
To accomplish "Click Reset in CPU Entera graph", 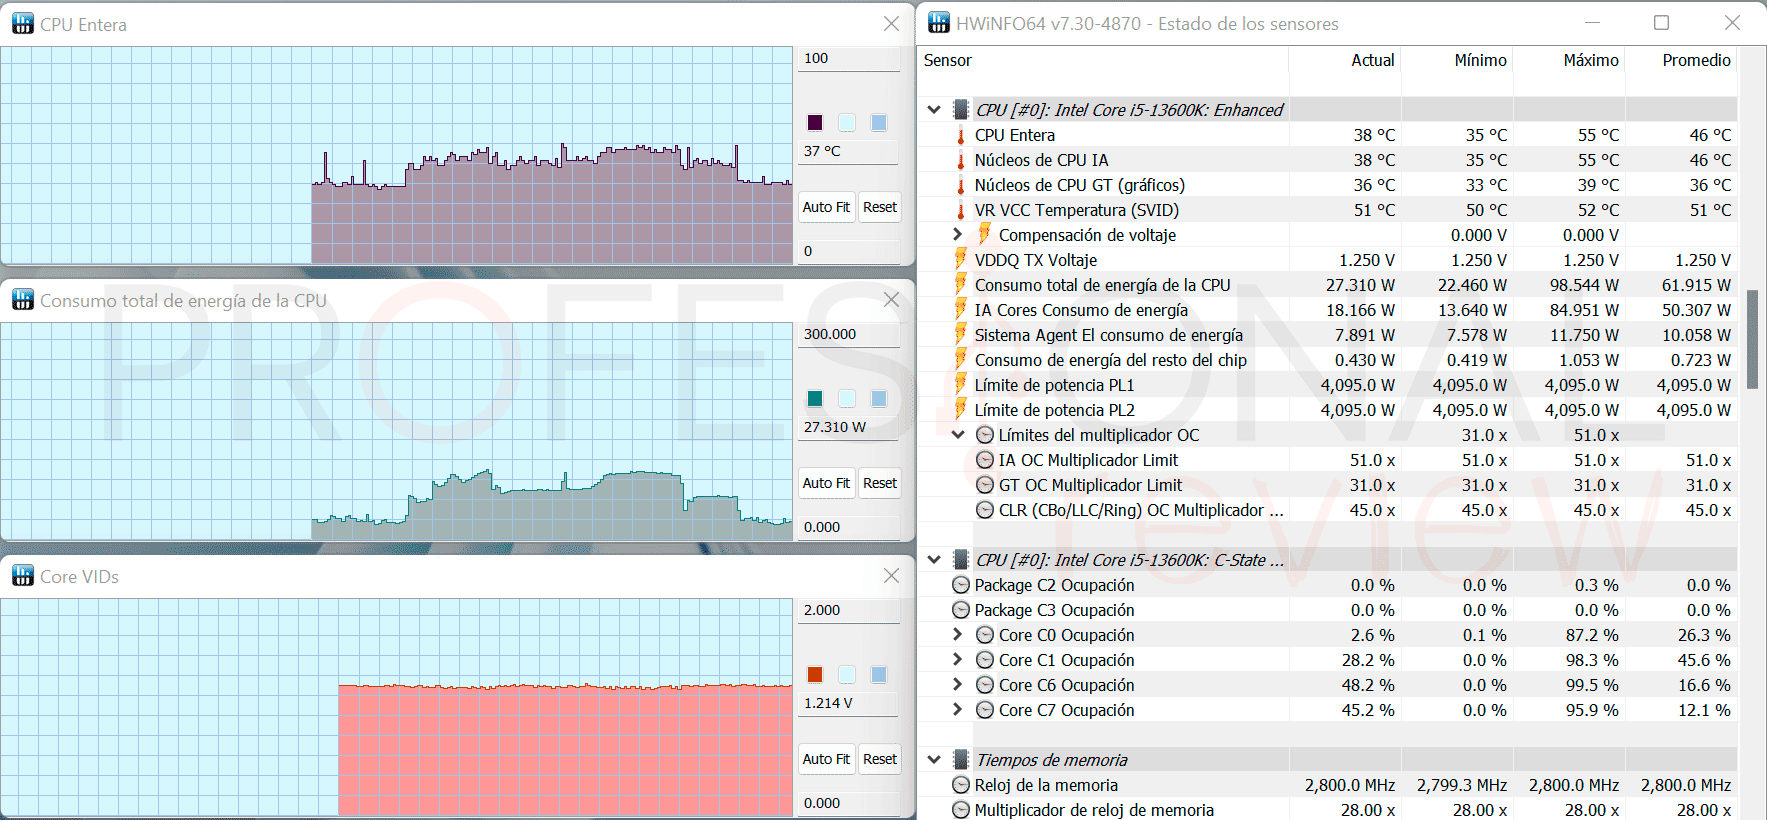I will pos(880,207).
